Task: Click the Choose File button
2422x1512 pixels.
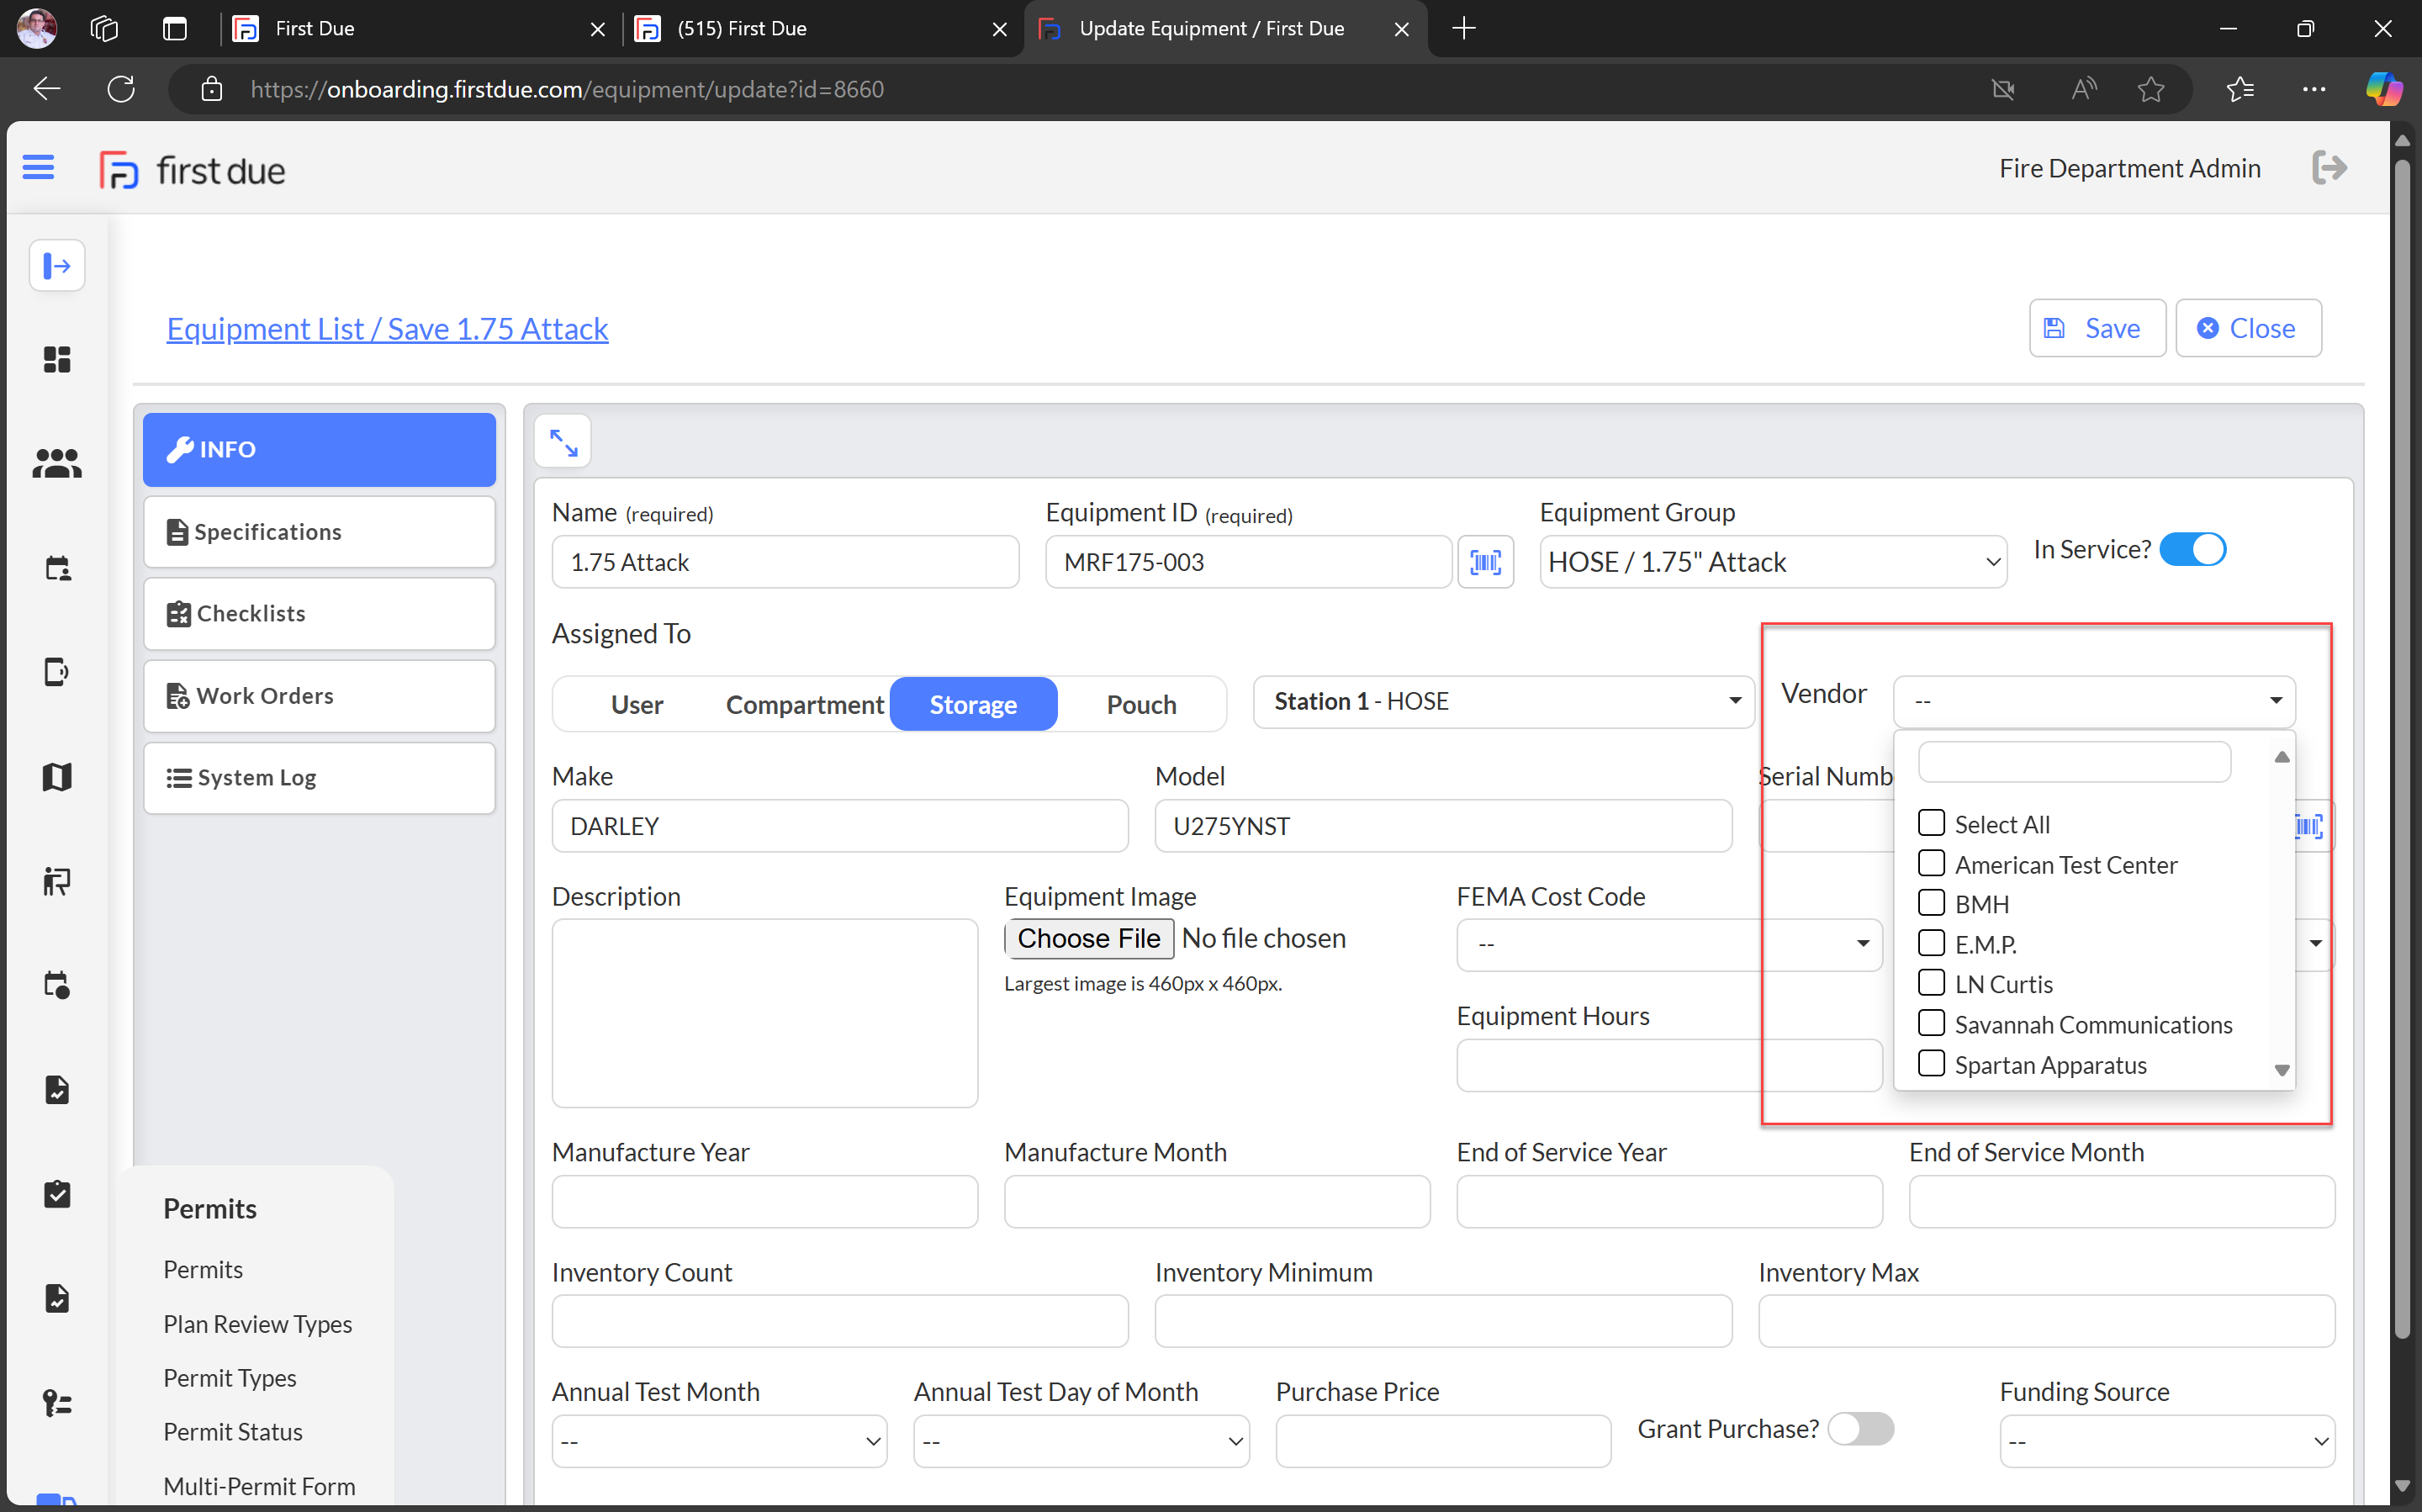Action: tap(1089, 938)
